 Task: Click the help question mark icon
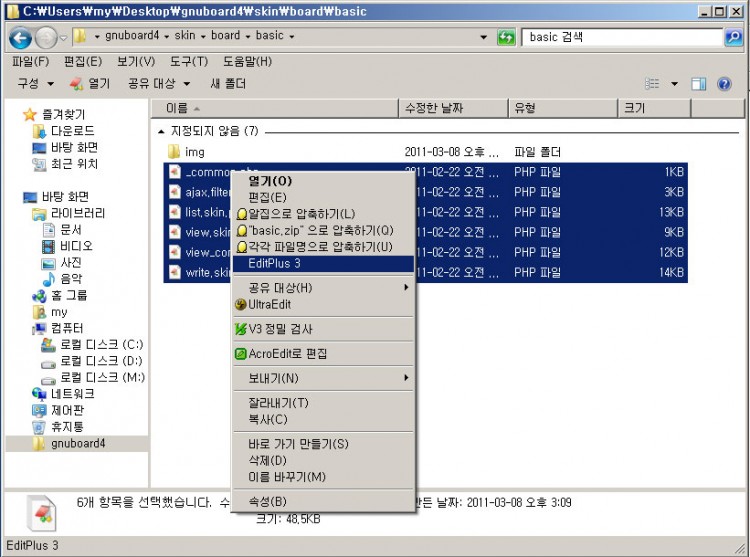724,84
